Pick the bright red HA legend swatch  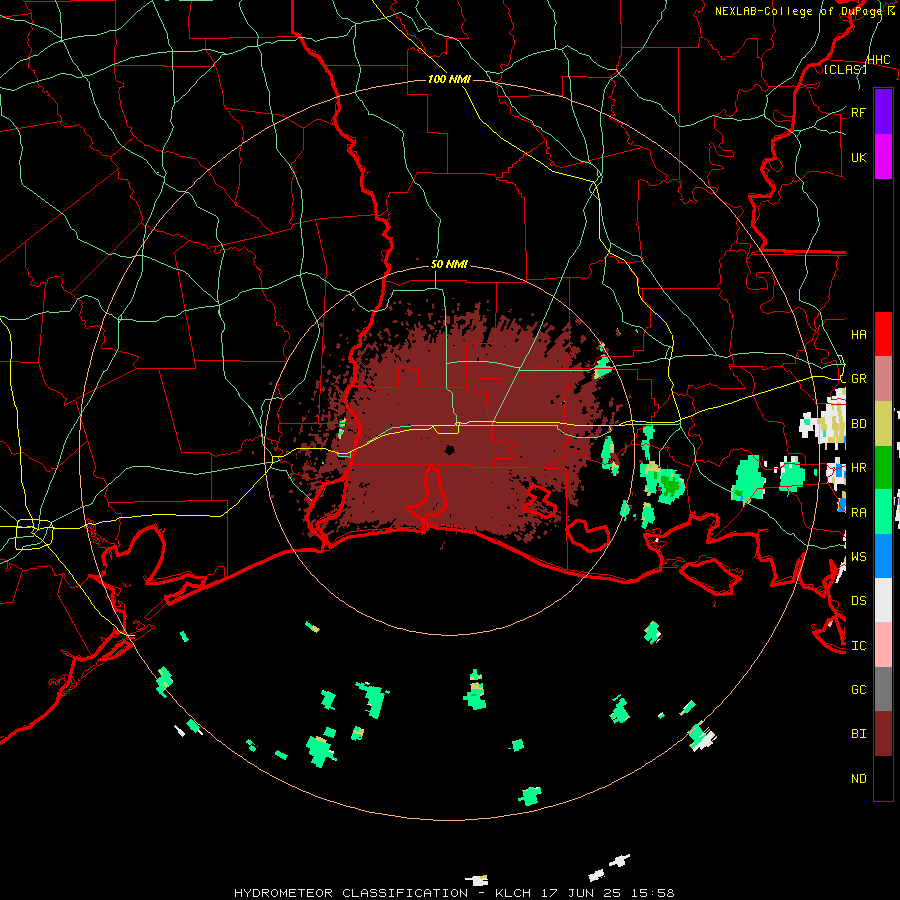click(883, 334)
